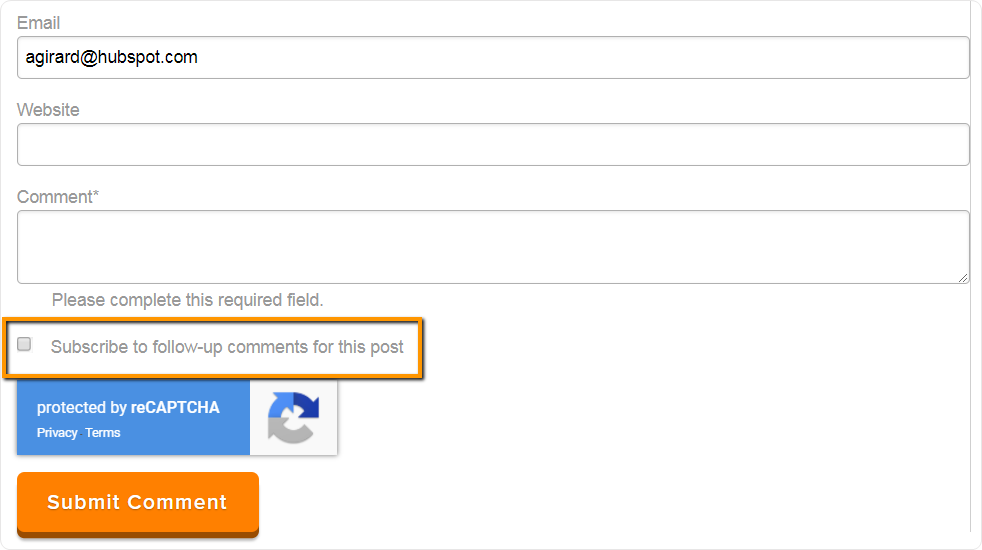This screenshot has width=982, height=550.
Task: Open the reCAPTCHA Terms link
Action: [102, 433]
